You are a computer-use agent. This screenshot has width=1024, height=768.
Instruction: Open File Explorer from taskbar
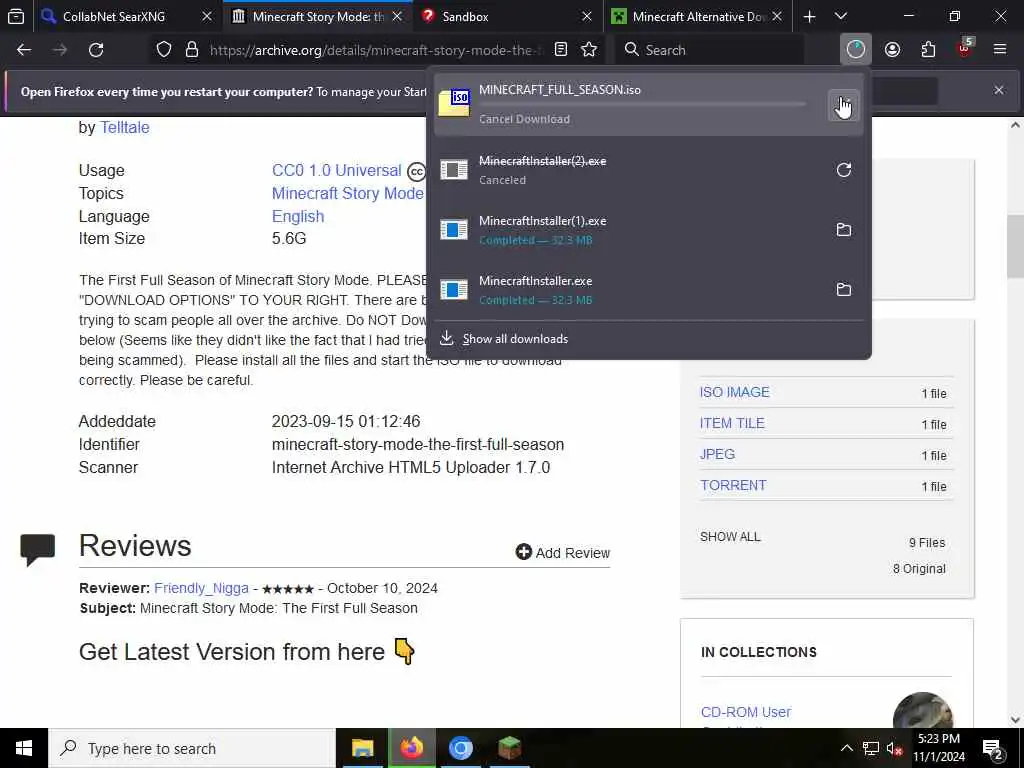[362, 748]
